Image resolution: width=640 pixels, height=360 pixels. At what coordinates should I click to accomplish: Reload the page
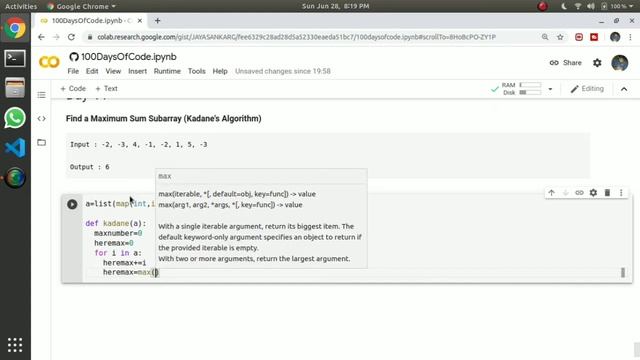pos(71,37)
